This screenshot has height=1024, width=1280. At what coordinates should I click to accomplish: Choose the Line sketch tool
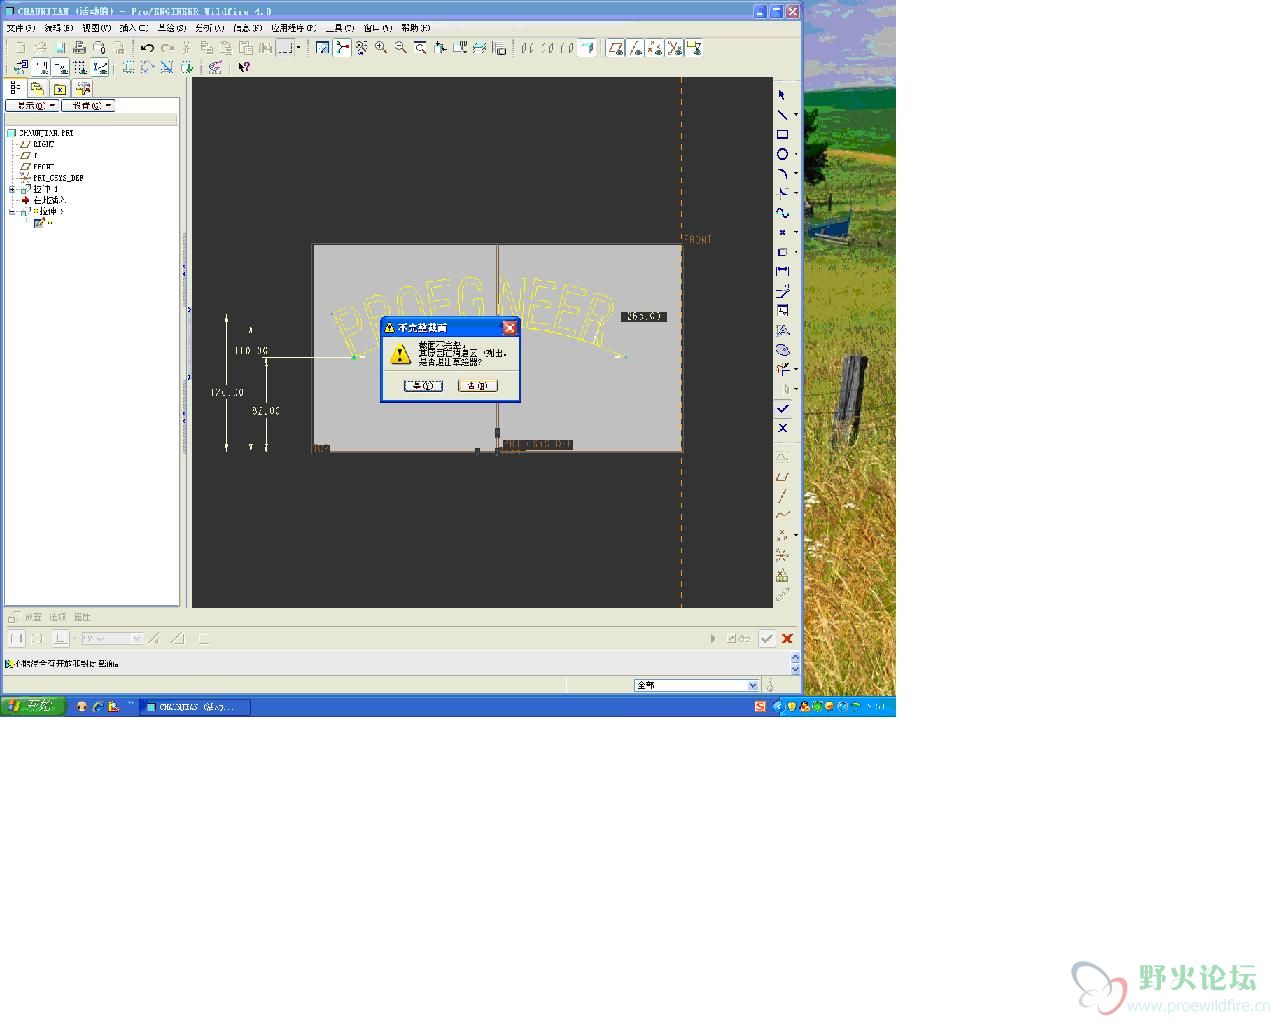(x=782, y=115)
